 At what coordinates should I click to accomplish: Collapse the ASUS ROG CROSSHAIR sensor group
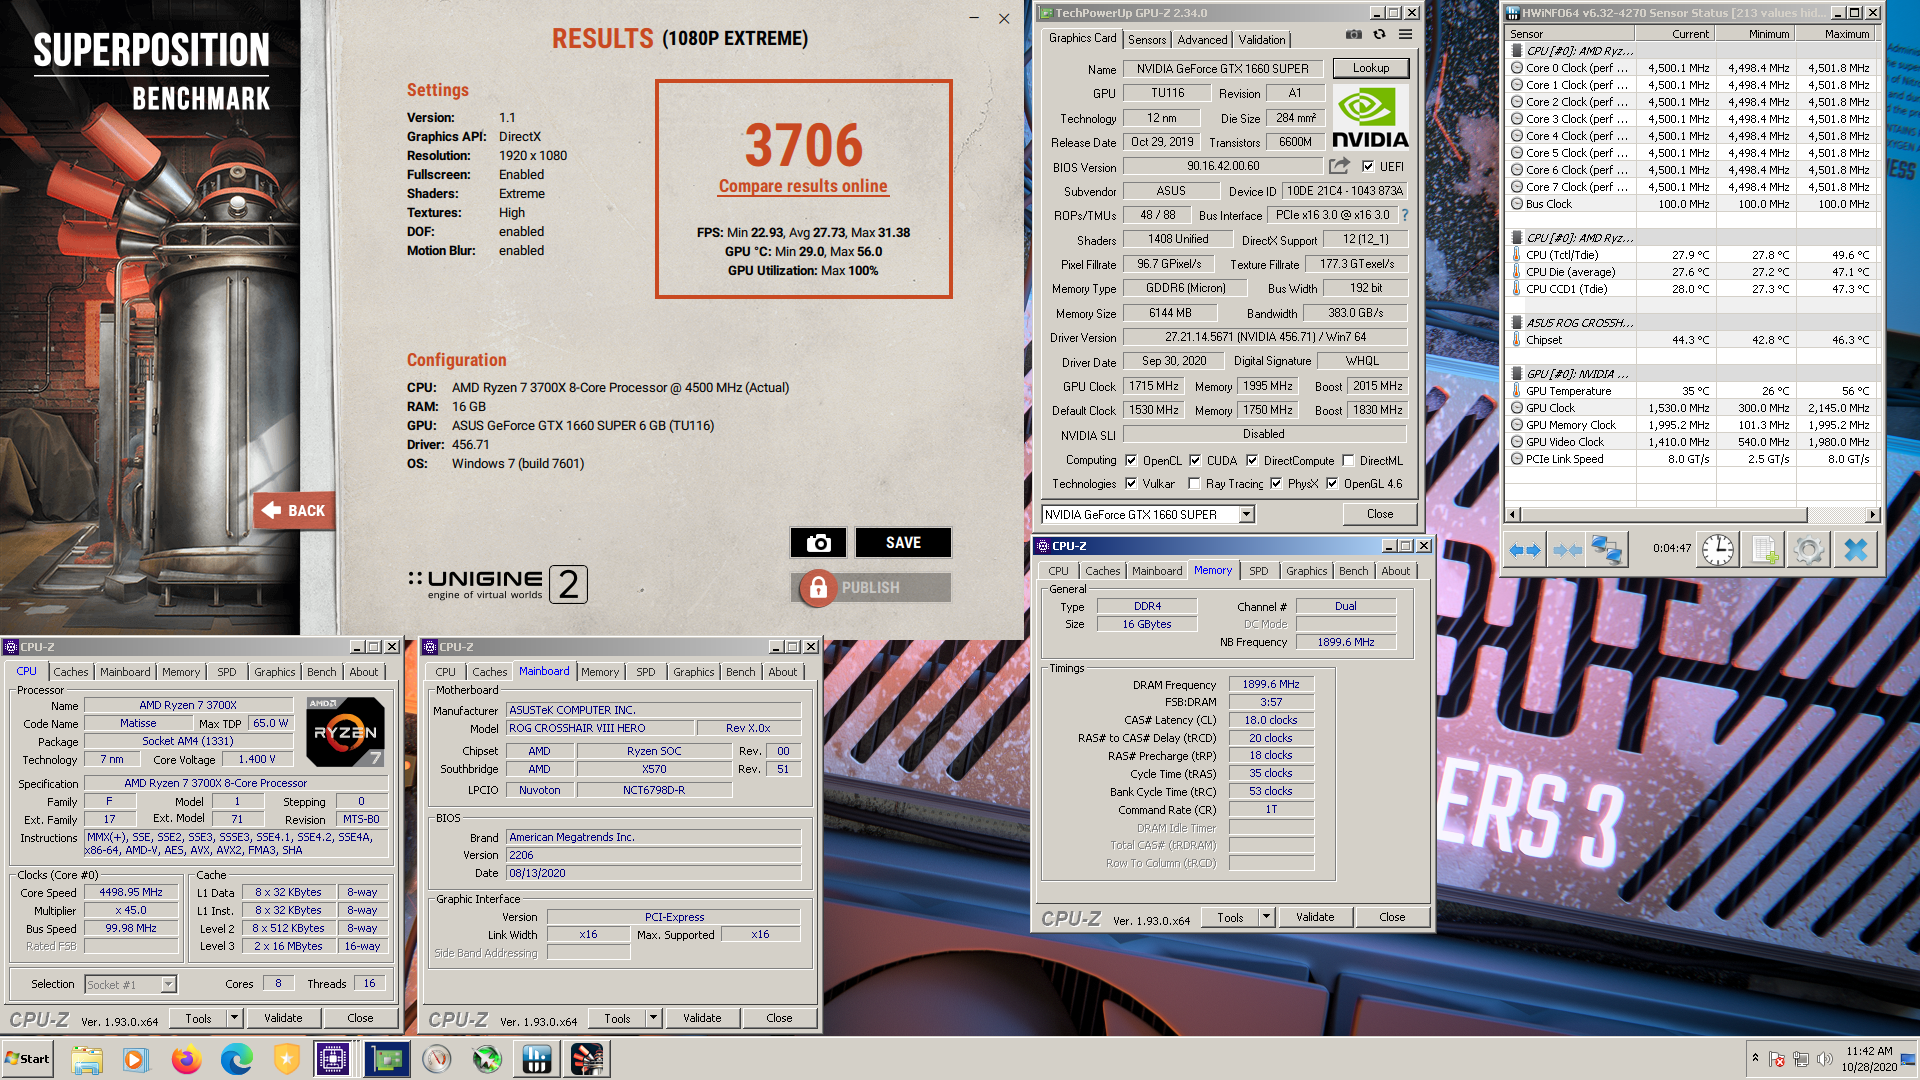pyautogui.click(x=1516, y=323)
